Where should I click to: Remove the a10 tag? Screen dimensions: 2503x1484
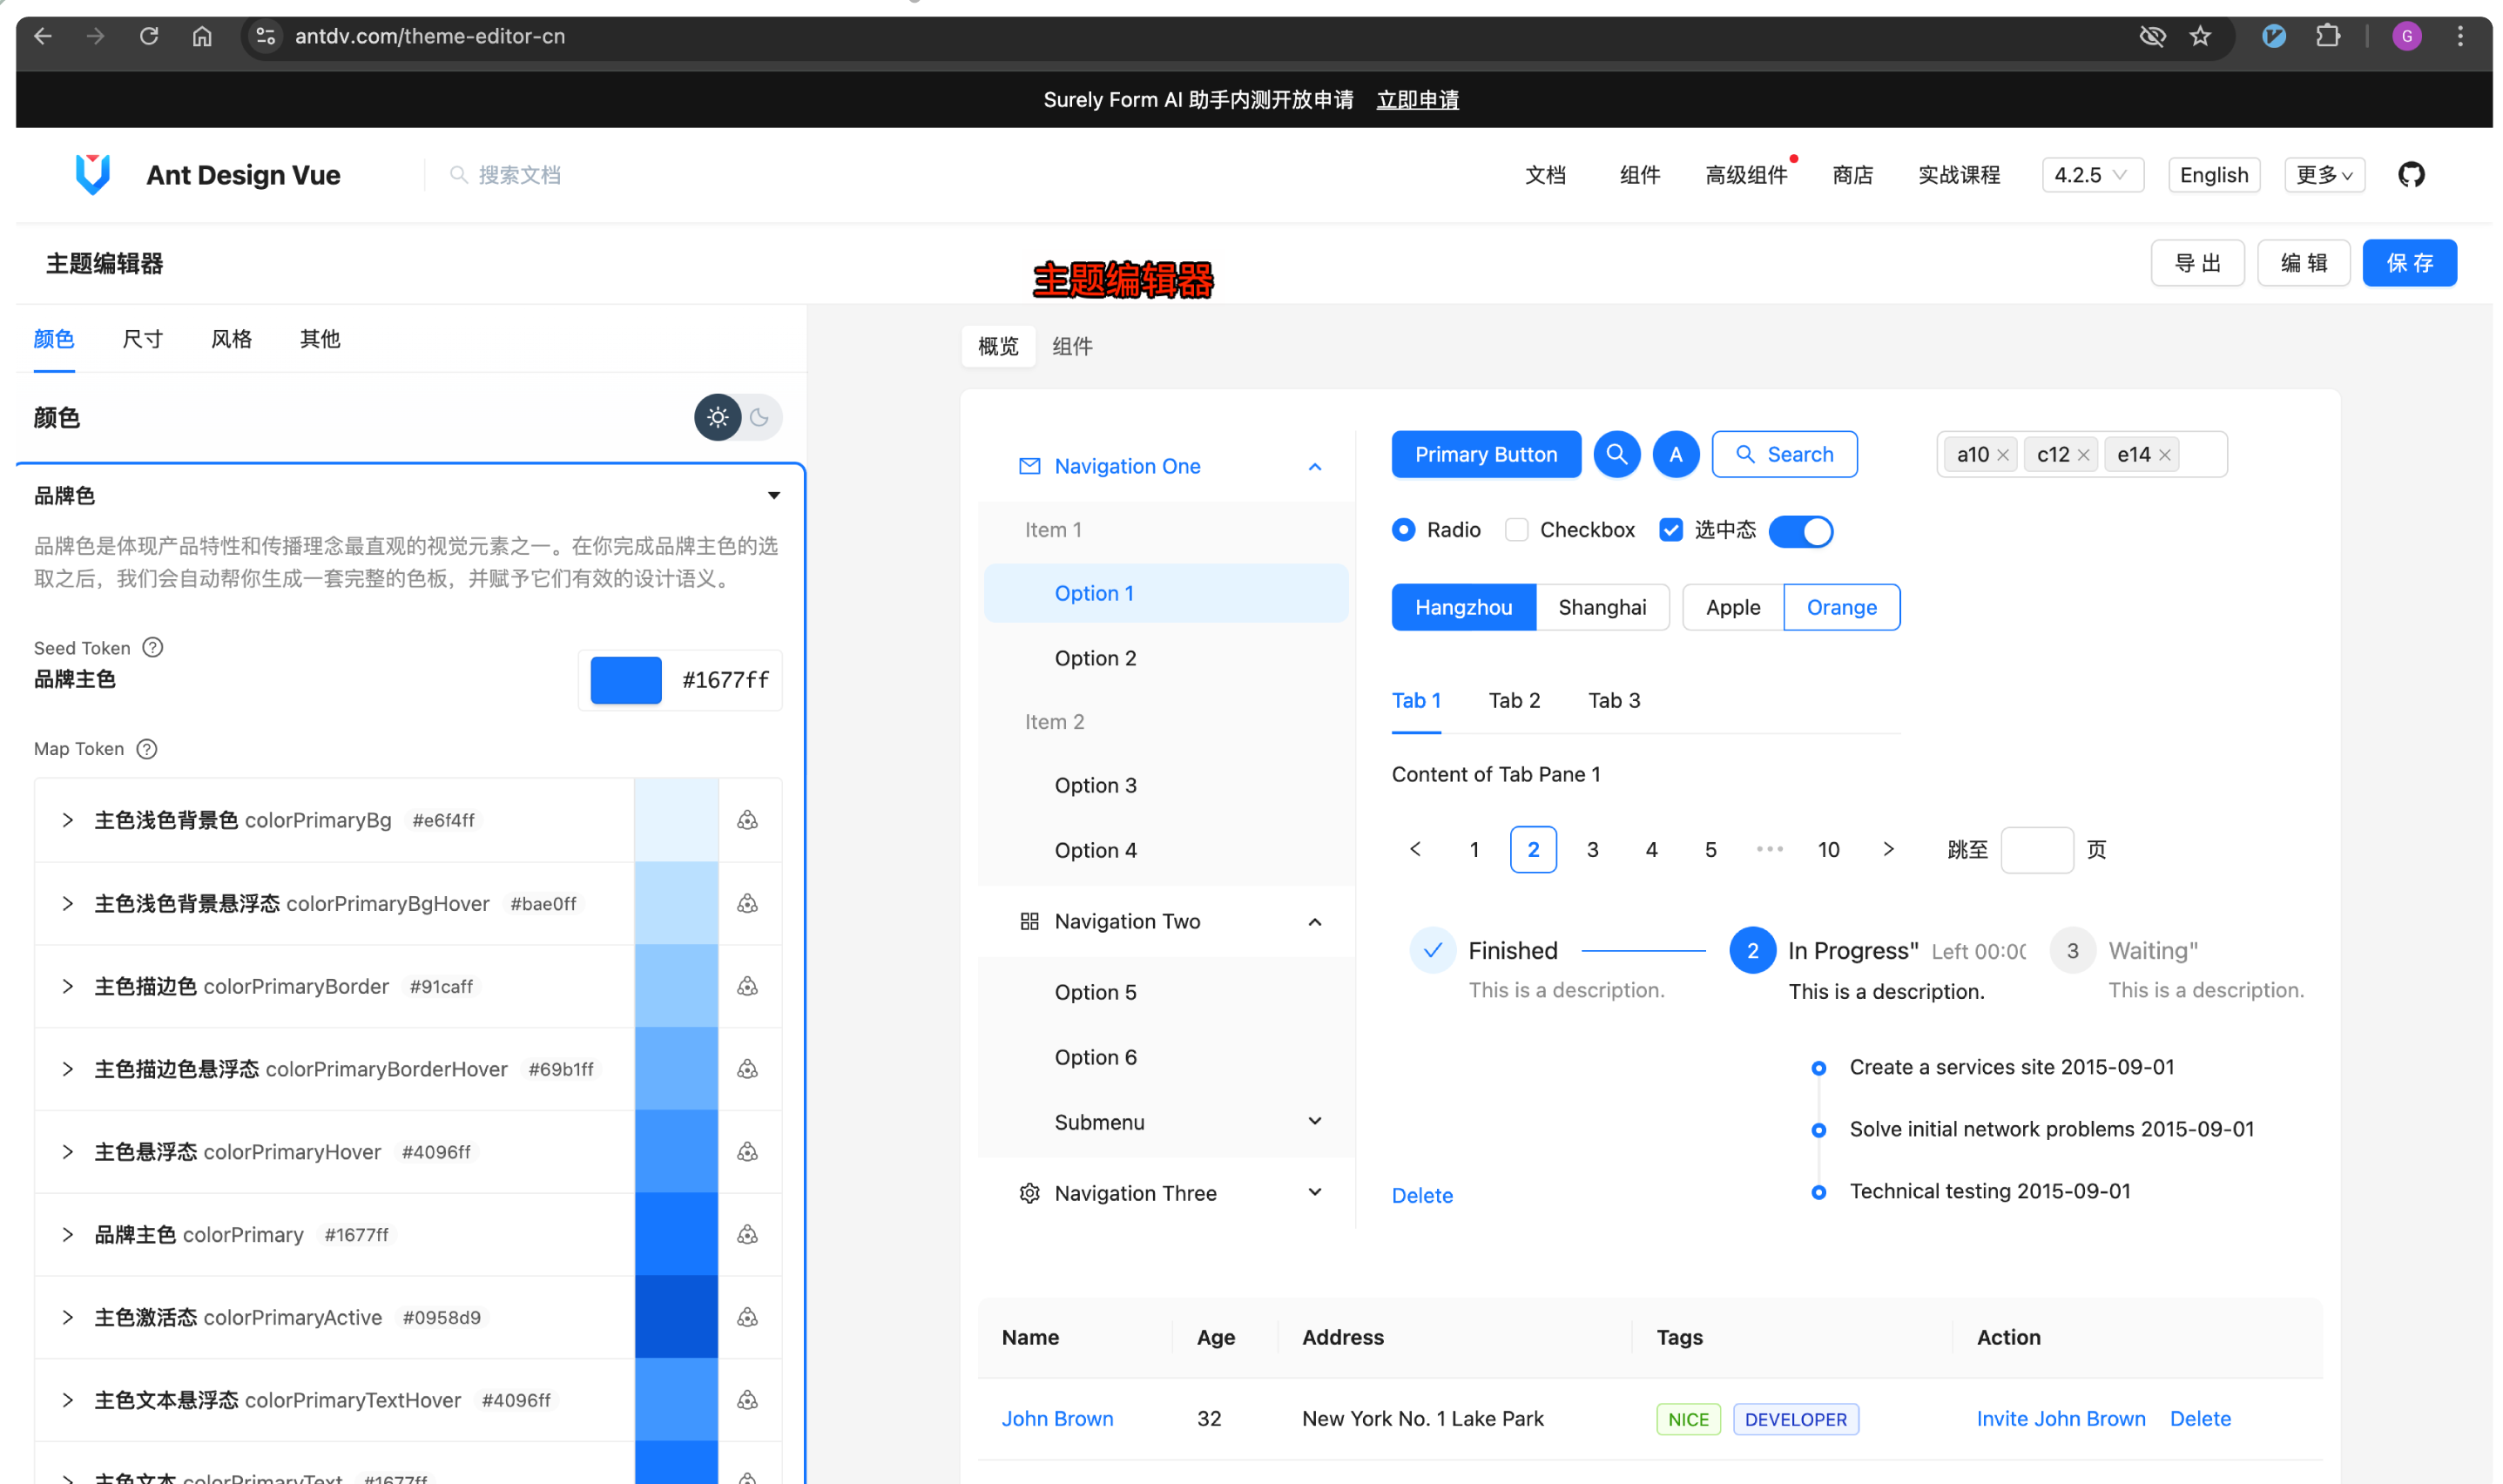click(x=2002, y=455)
